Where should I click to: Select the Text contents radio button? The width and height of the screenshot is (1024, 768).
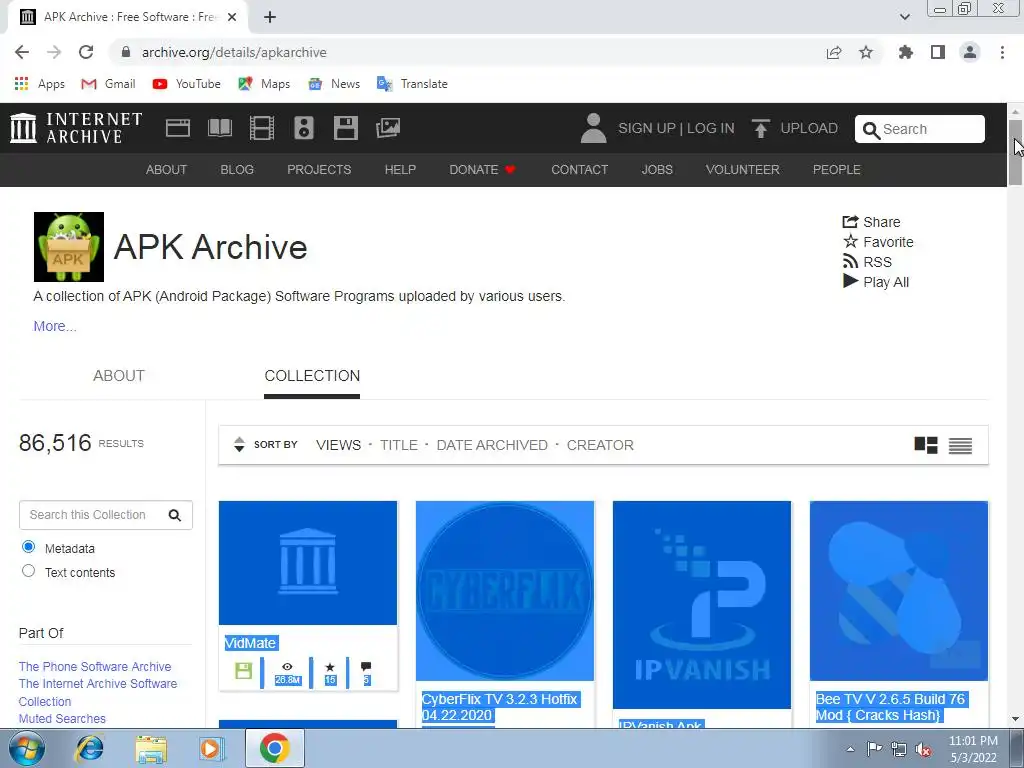point(28,571)
